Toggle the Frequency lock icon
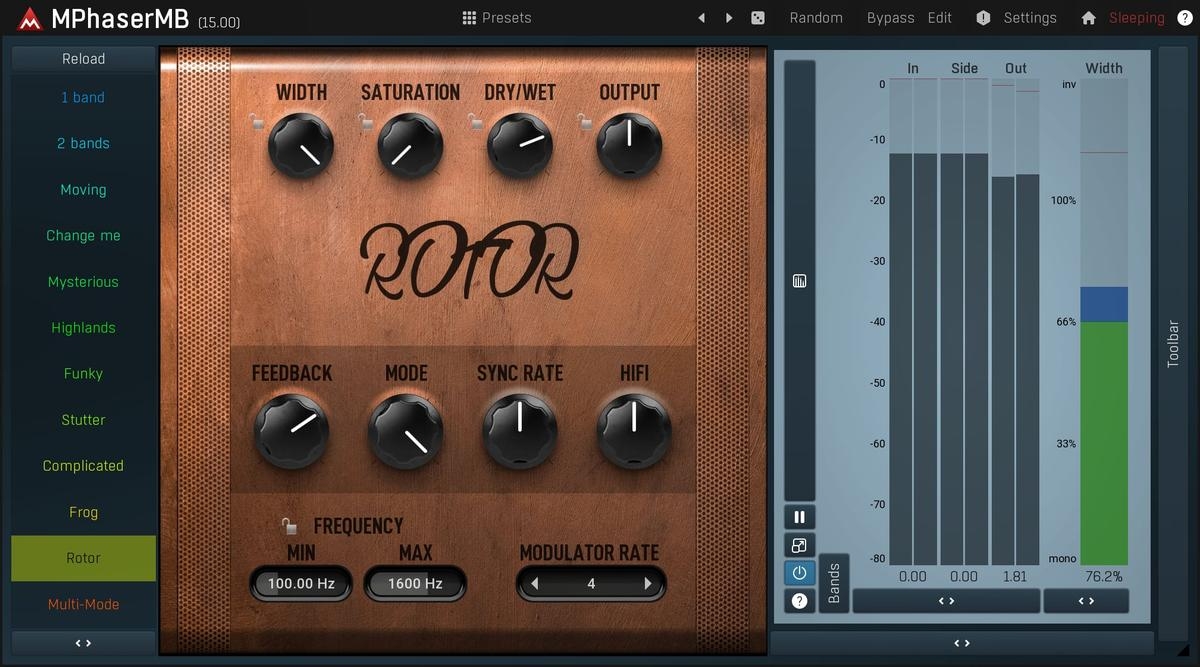 tap(289, 526)
